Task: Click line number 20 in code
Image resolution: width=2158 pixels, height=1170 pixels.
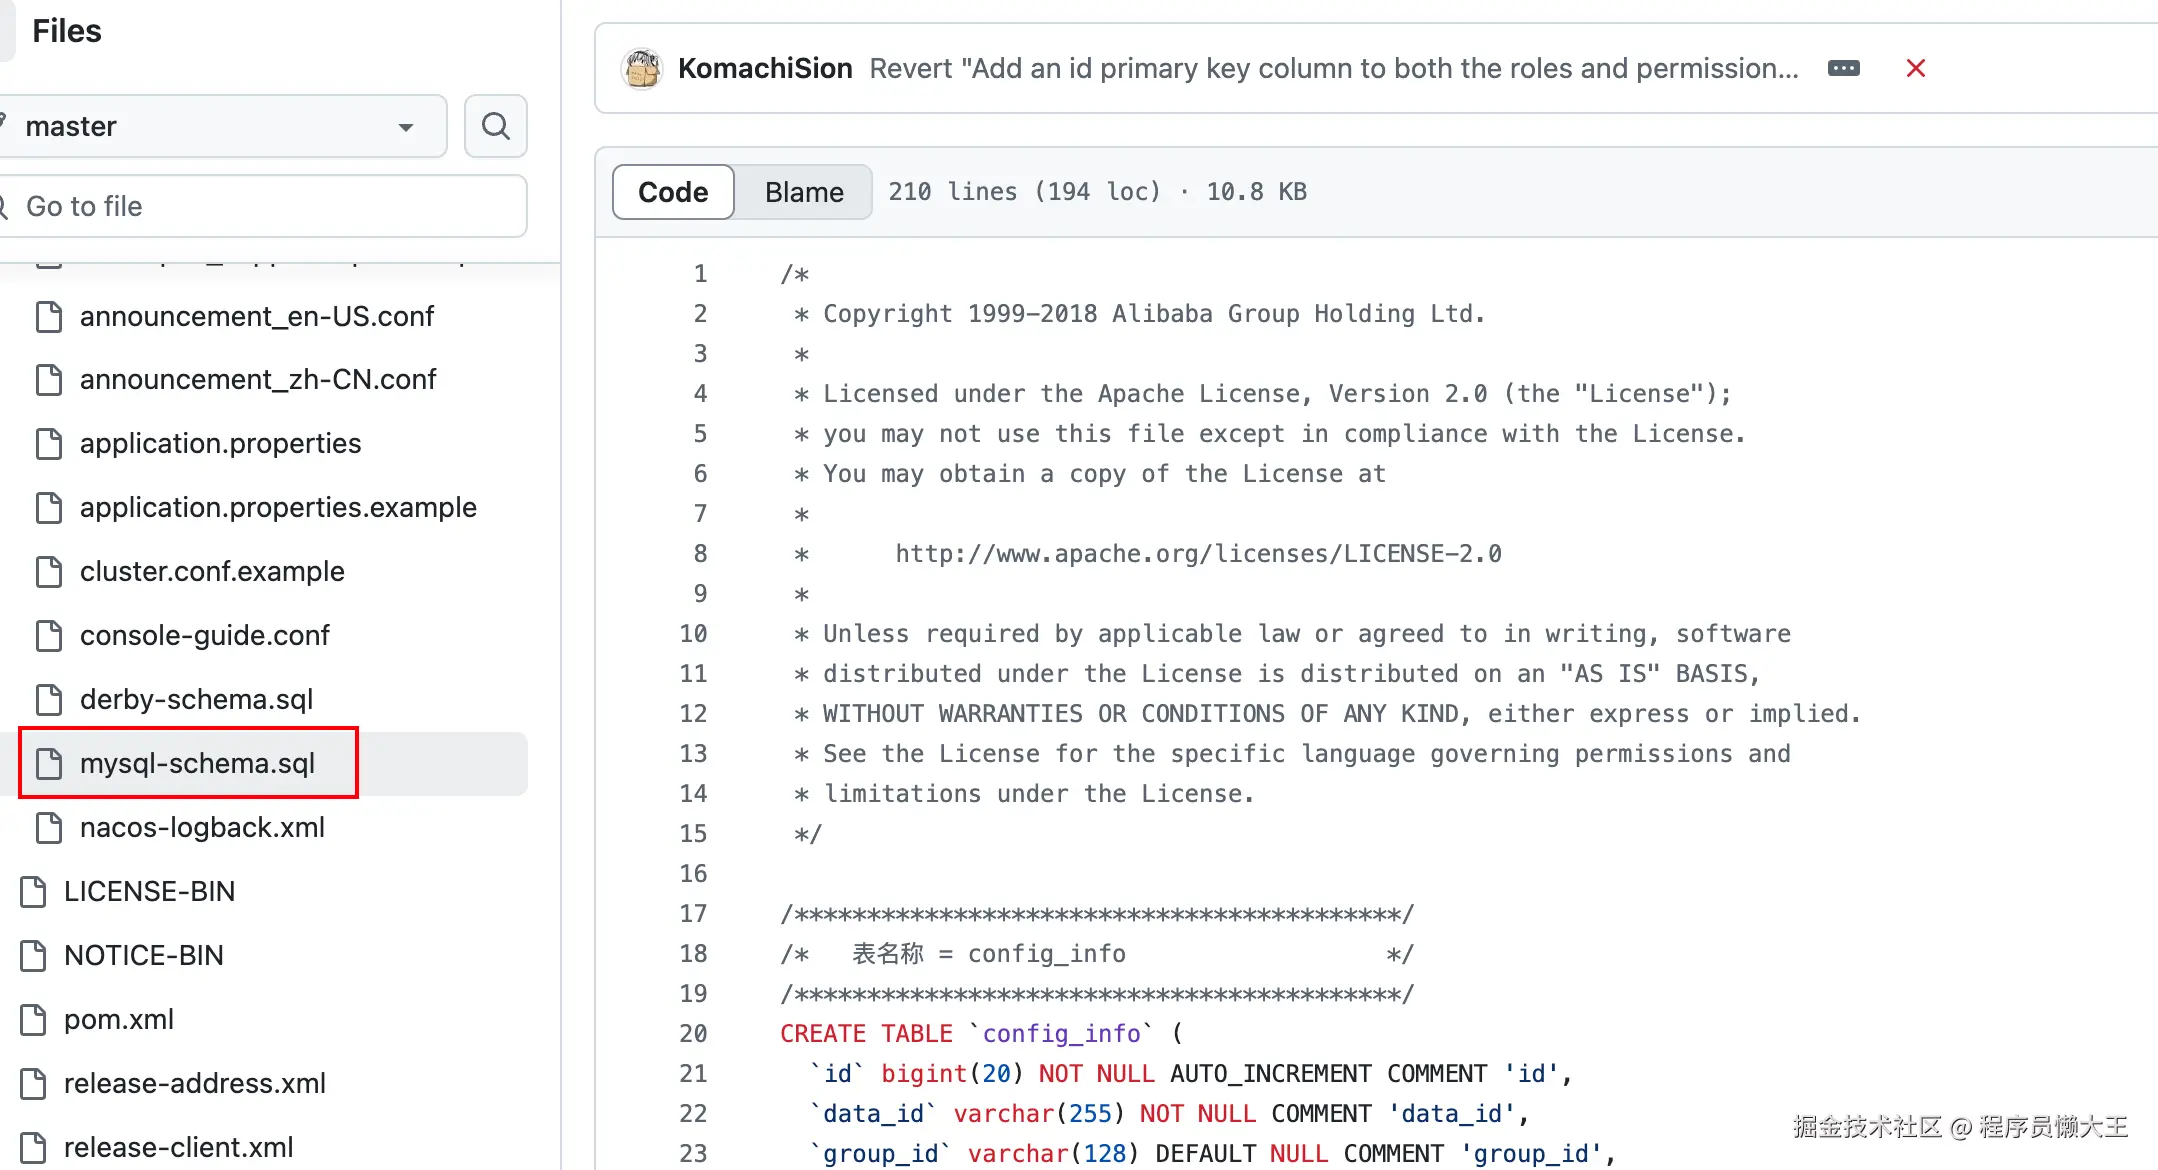Action: pos(693,1033)
